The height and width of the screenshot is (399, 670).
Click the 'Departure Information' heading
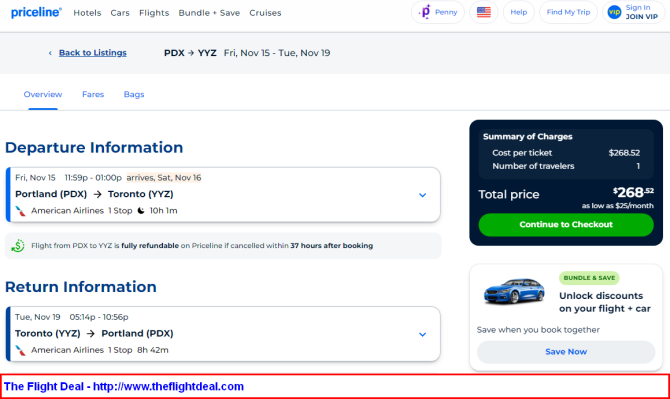point(94,148)
